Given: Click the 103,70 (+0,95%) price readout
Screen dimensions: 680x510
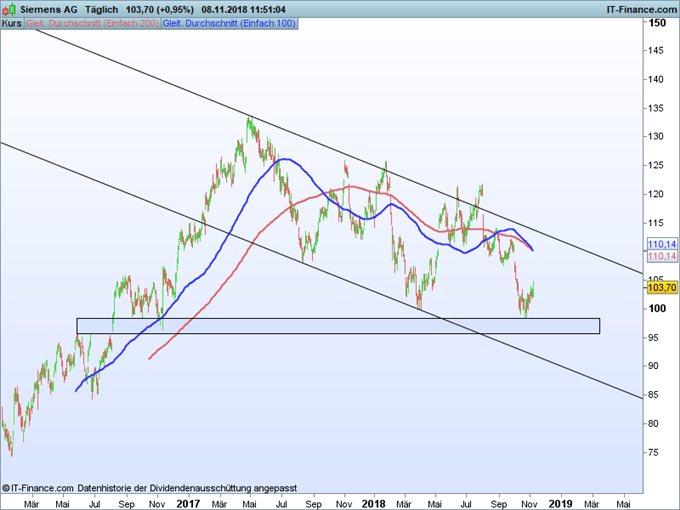Looking at the screenshot, I should [x=160, y=9].
